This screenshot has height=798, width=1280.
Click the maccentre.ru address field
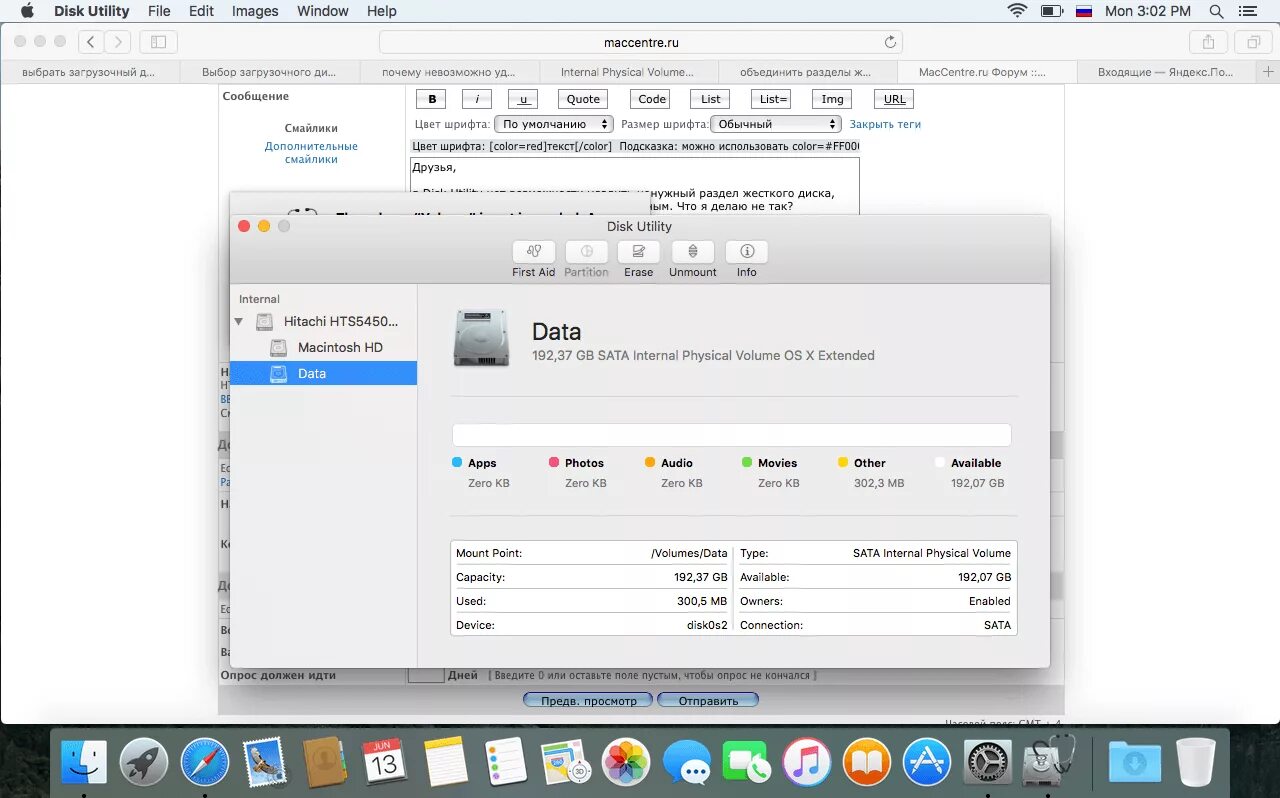[641, 42]
